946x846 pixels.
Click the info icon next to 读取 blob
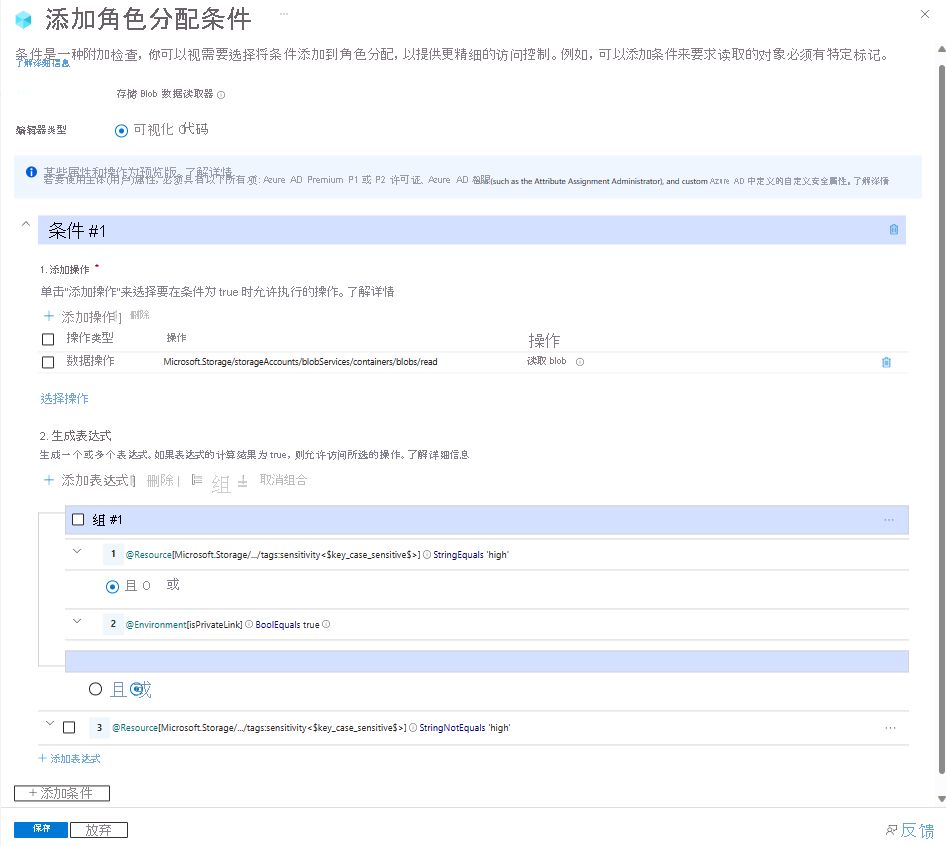580,362
